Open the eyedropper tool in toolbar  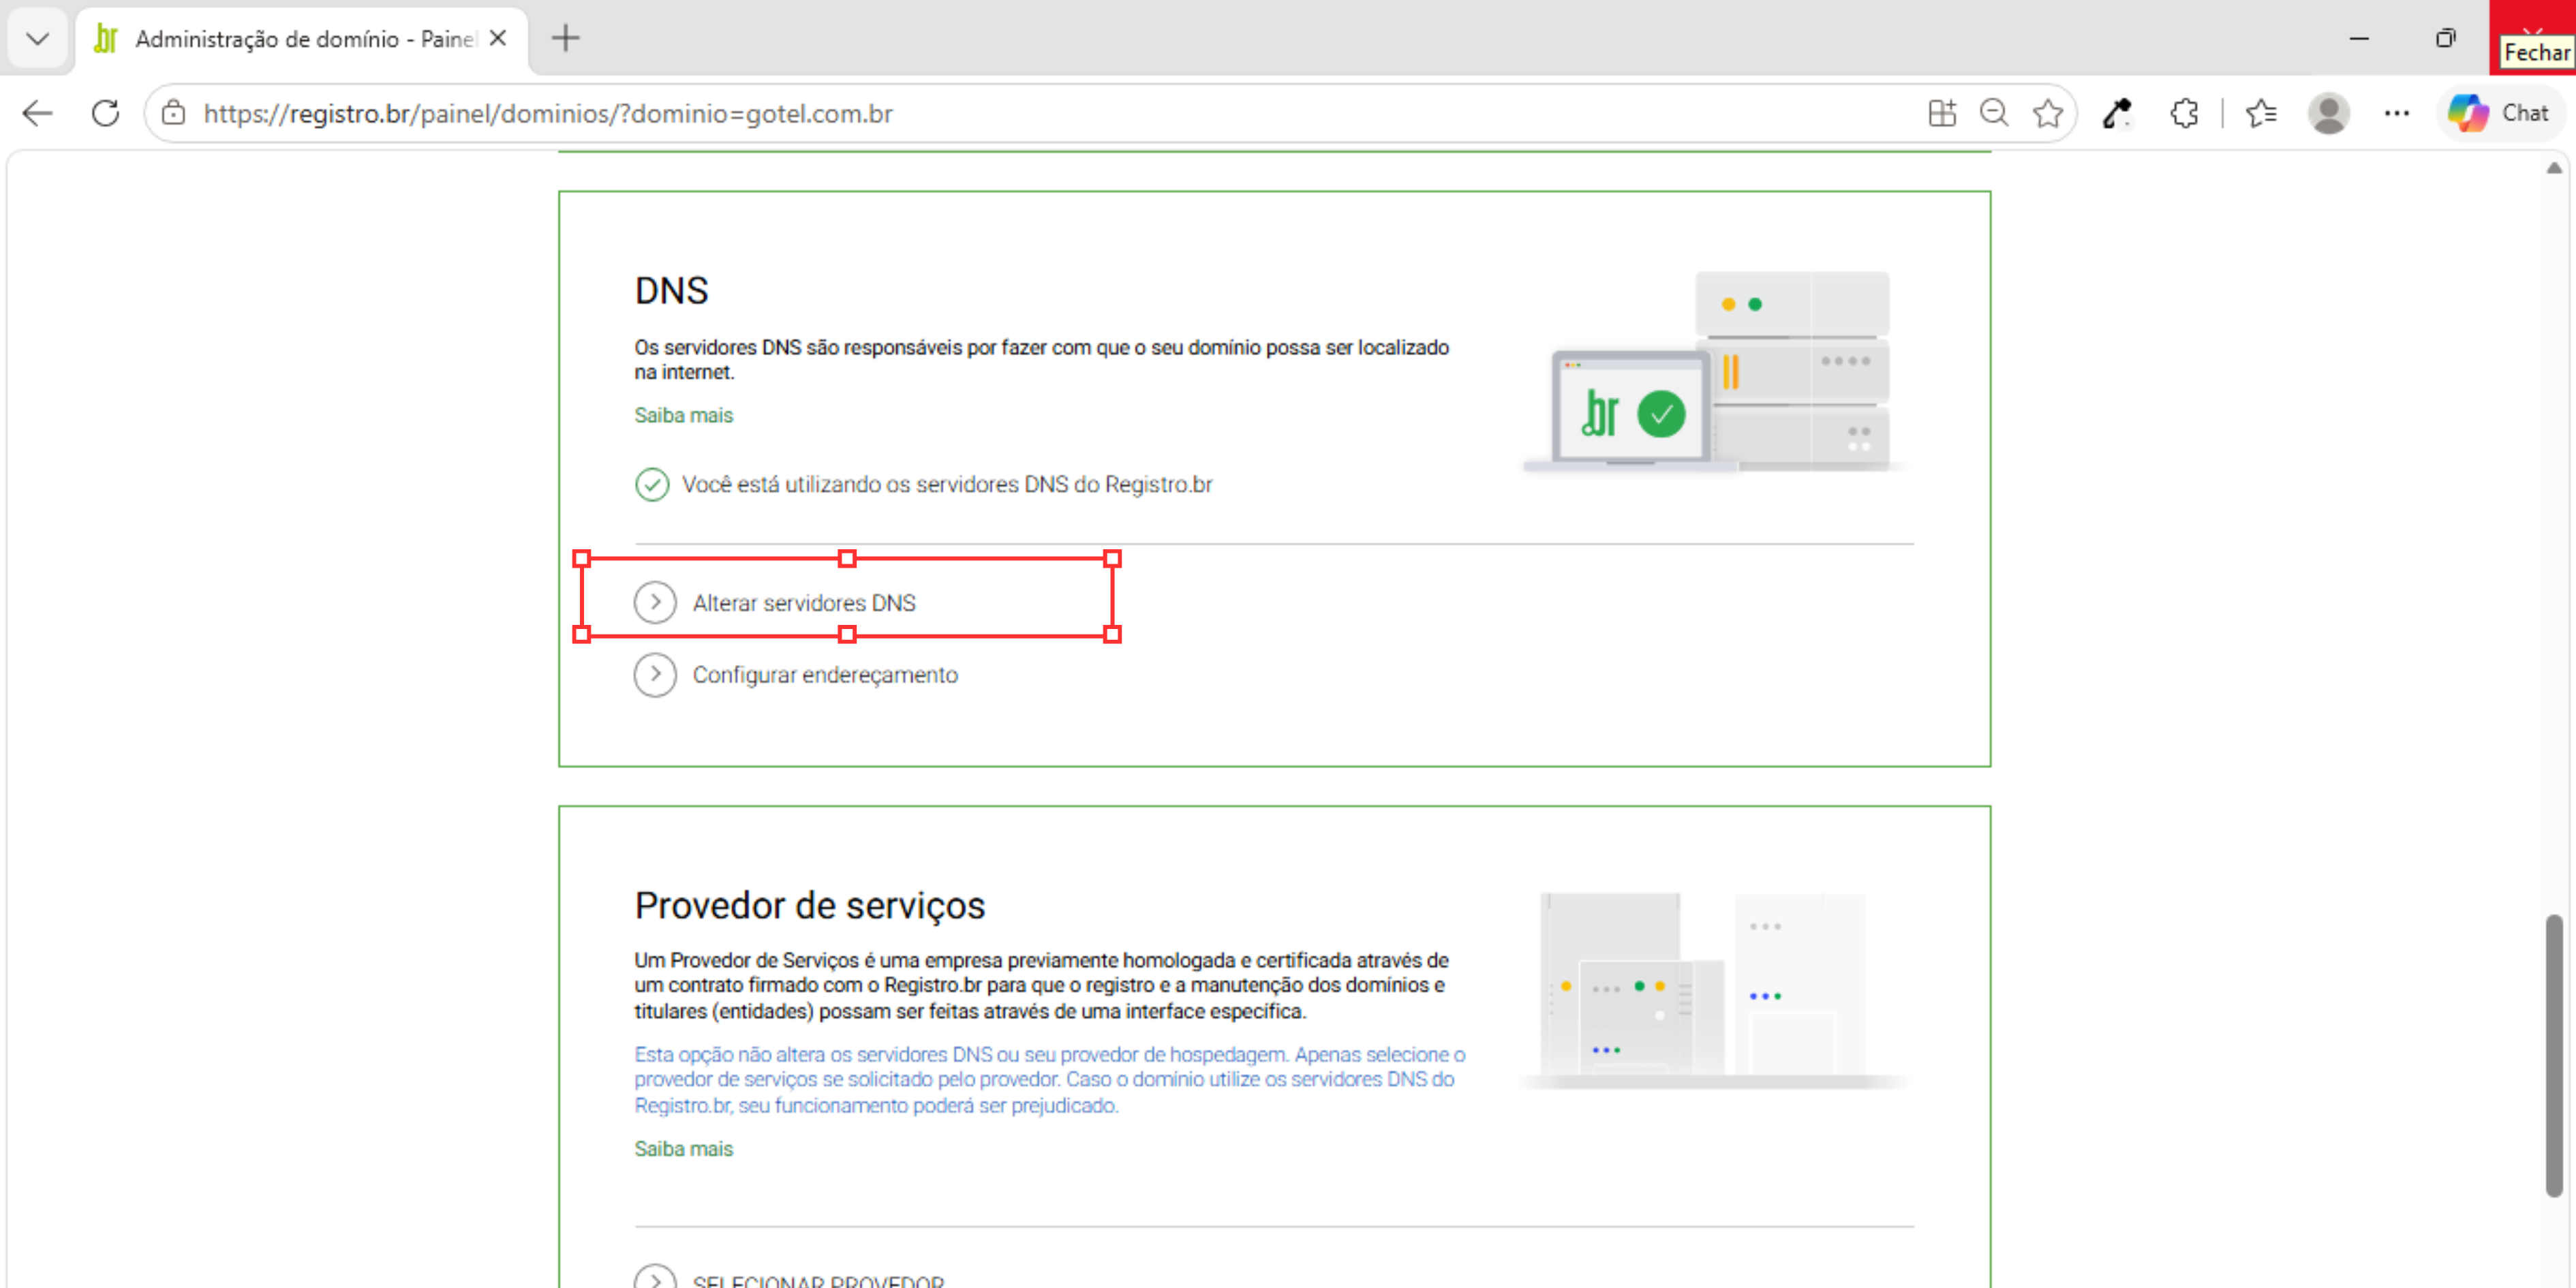tap(2116, 113)
